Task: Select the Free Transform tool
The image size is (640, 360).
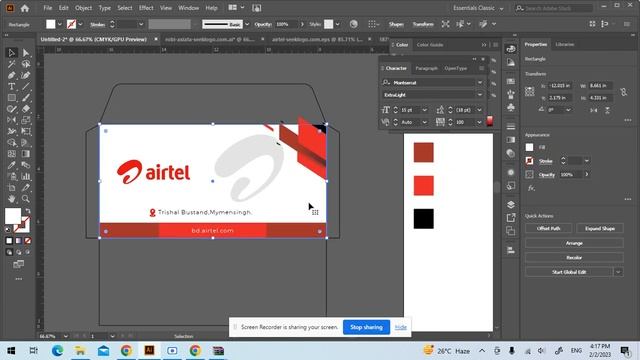Action: click(x=26, y=131)
